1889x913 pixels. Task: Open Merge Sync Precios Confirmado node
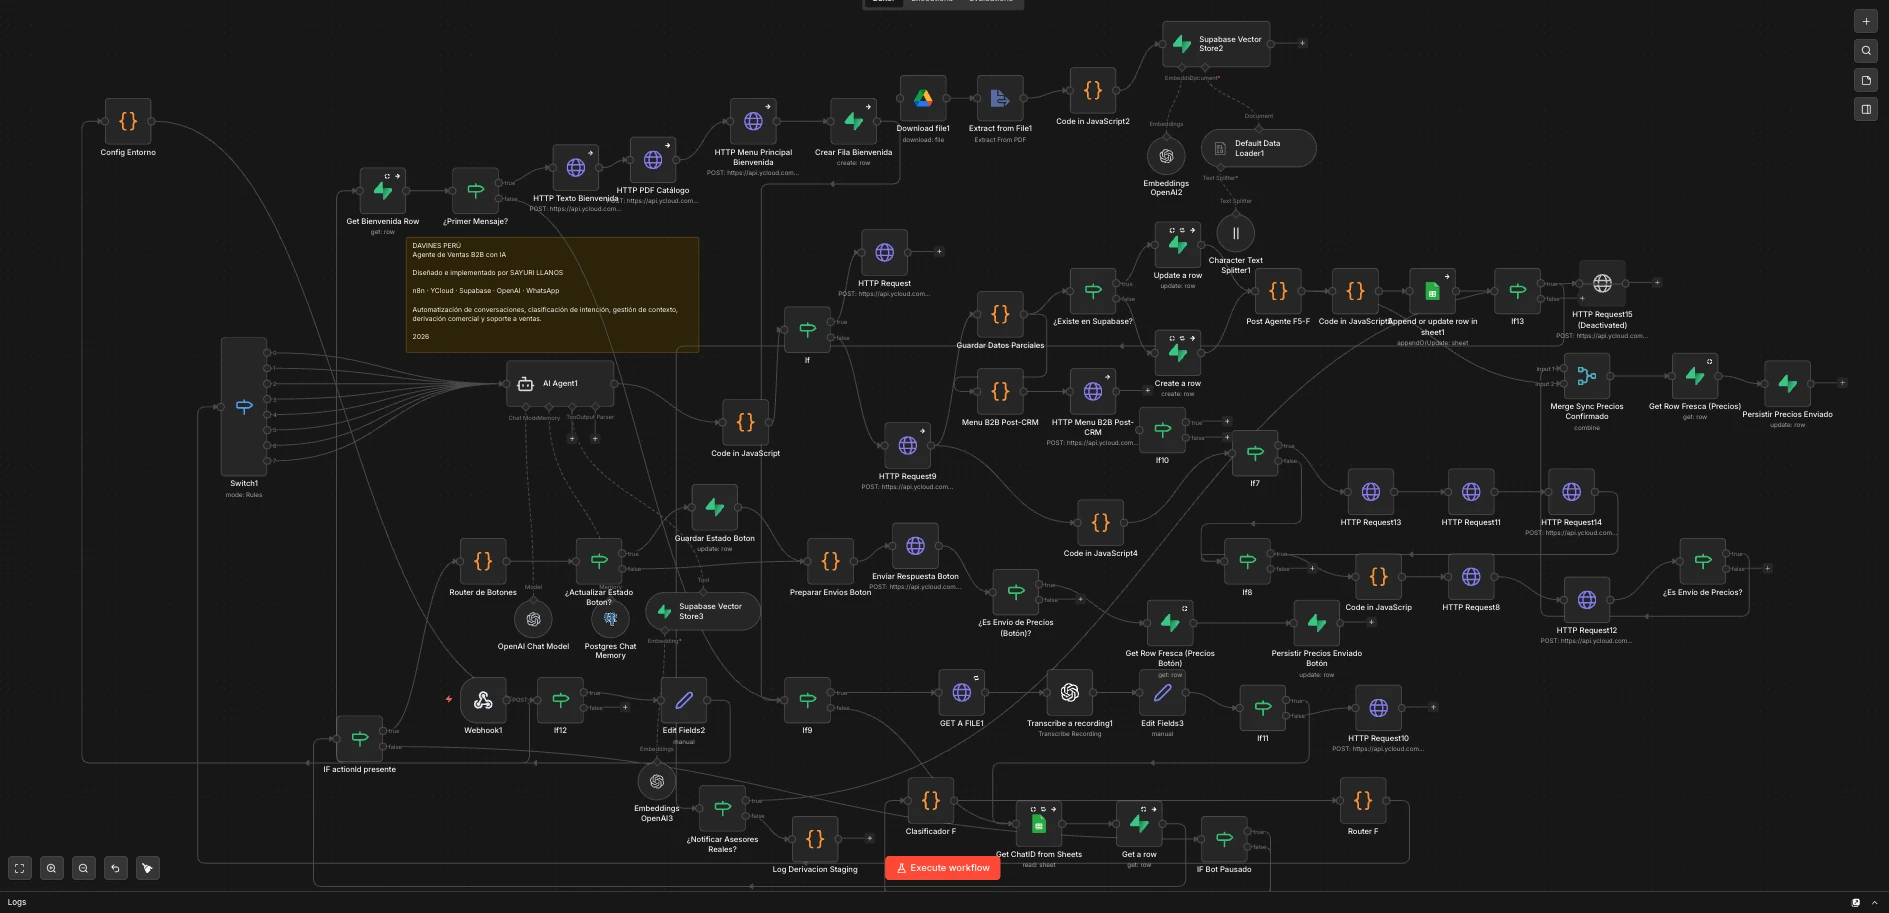(x=1587, y=376)
